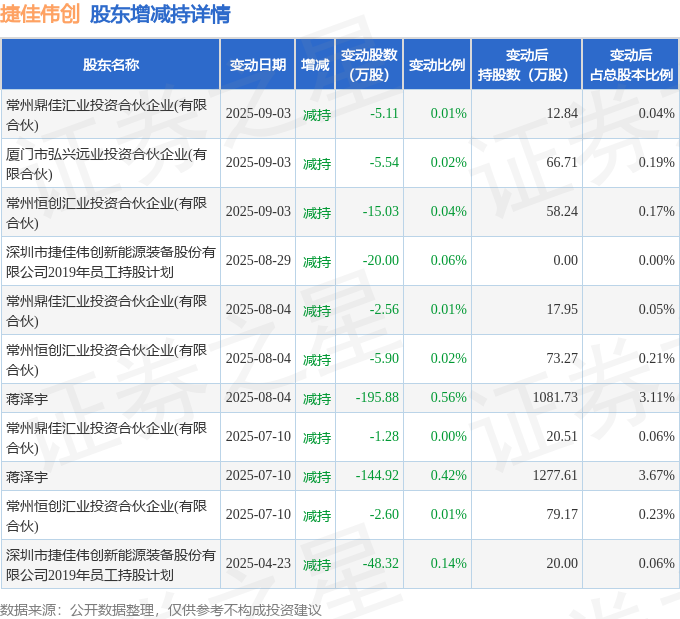Click the -20.00 share change value
Viewport: 680px width, 619px height.
click(381, 260)
